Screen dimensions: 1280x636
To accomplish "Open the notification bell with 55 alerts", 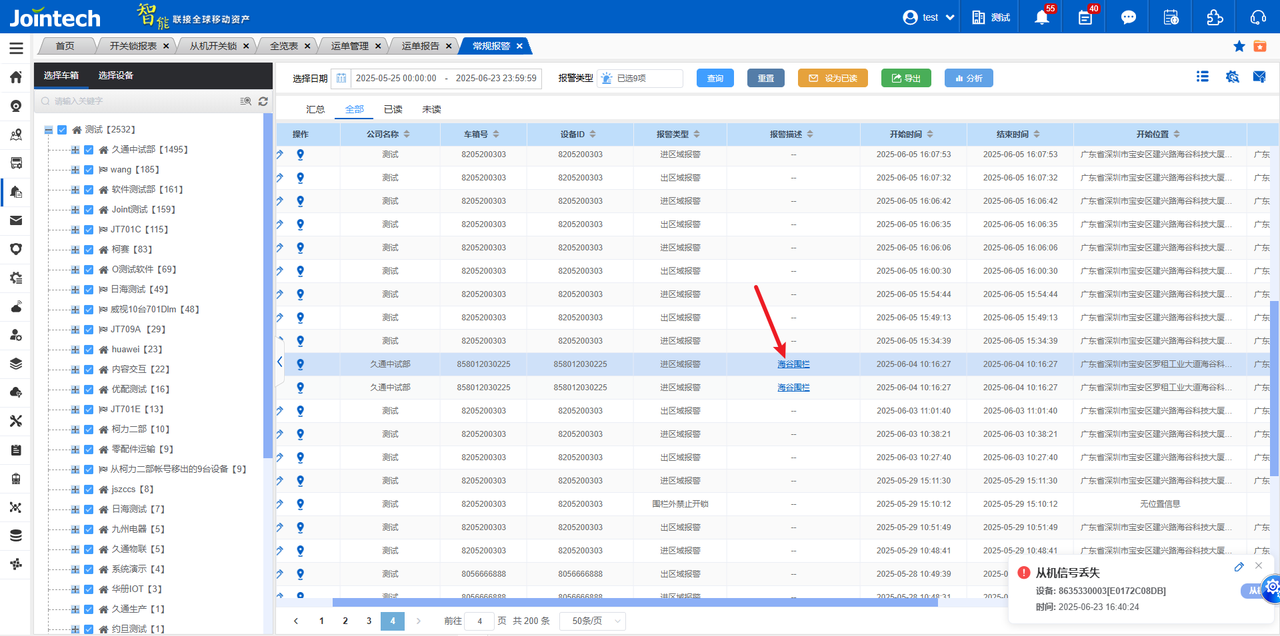I will (1042, 17).
